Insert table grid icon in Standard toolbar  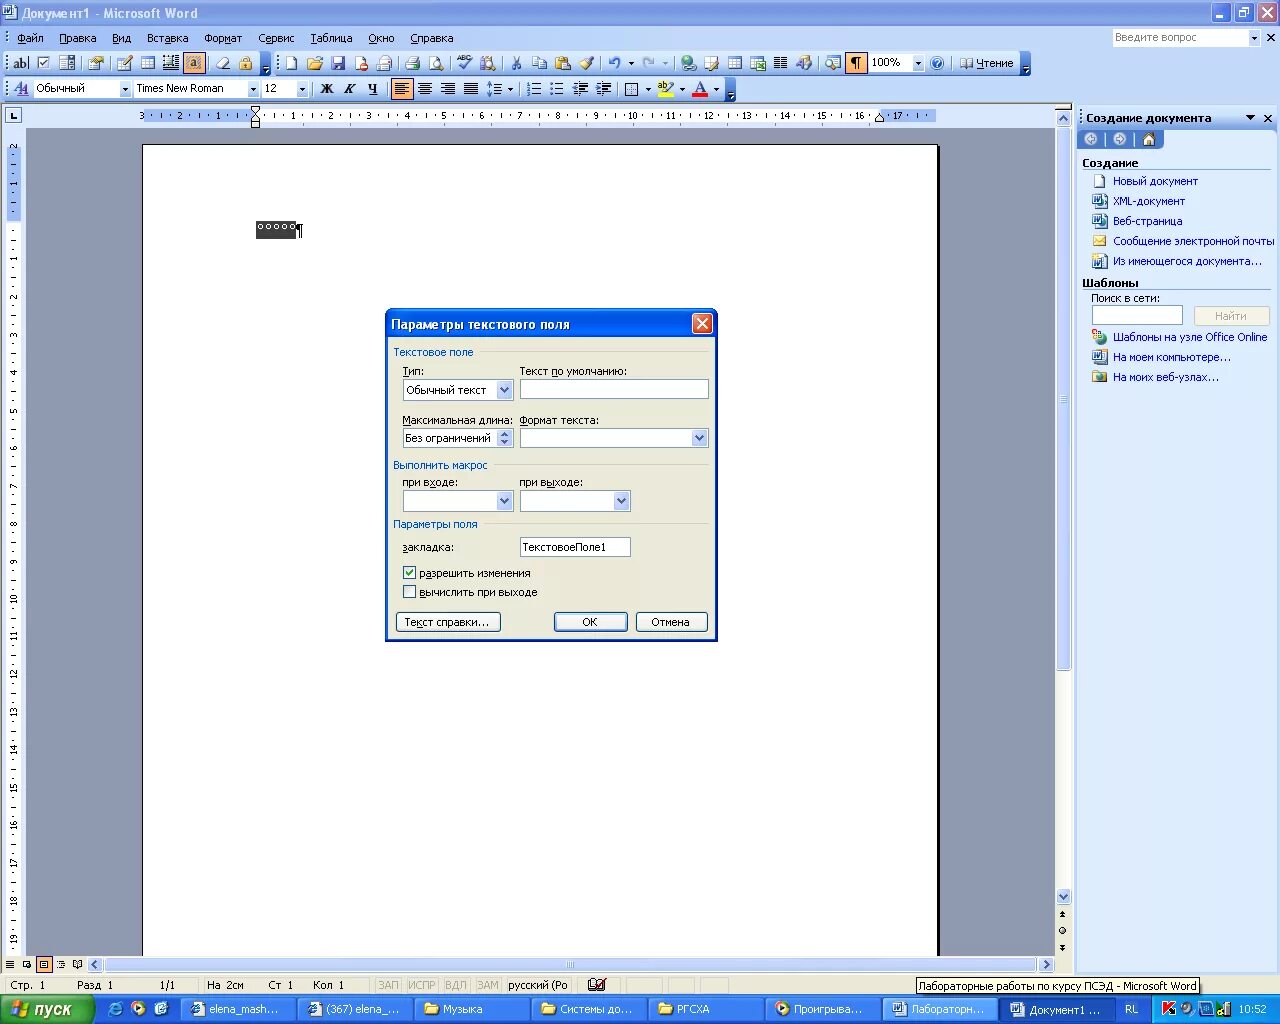735,63
